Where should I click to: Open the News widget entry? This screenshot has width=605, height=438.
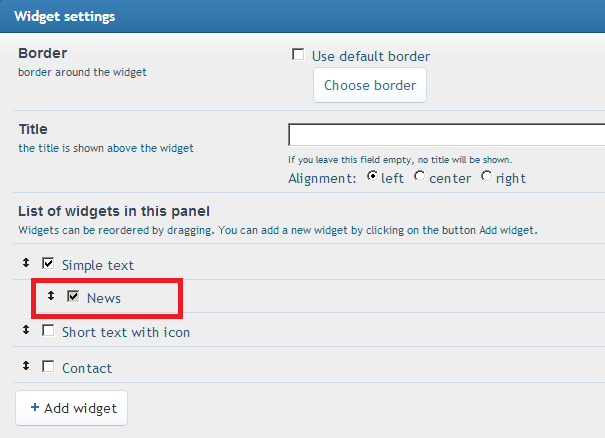tap(104, 298)
